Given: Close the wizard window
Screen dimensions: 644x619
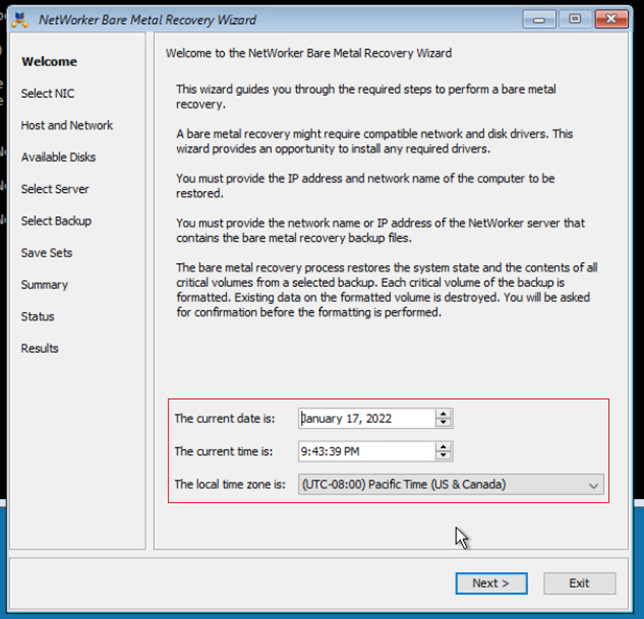Looking at the screenshot, I should pos(612,19).
